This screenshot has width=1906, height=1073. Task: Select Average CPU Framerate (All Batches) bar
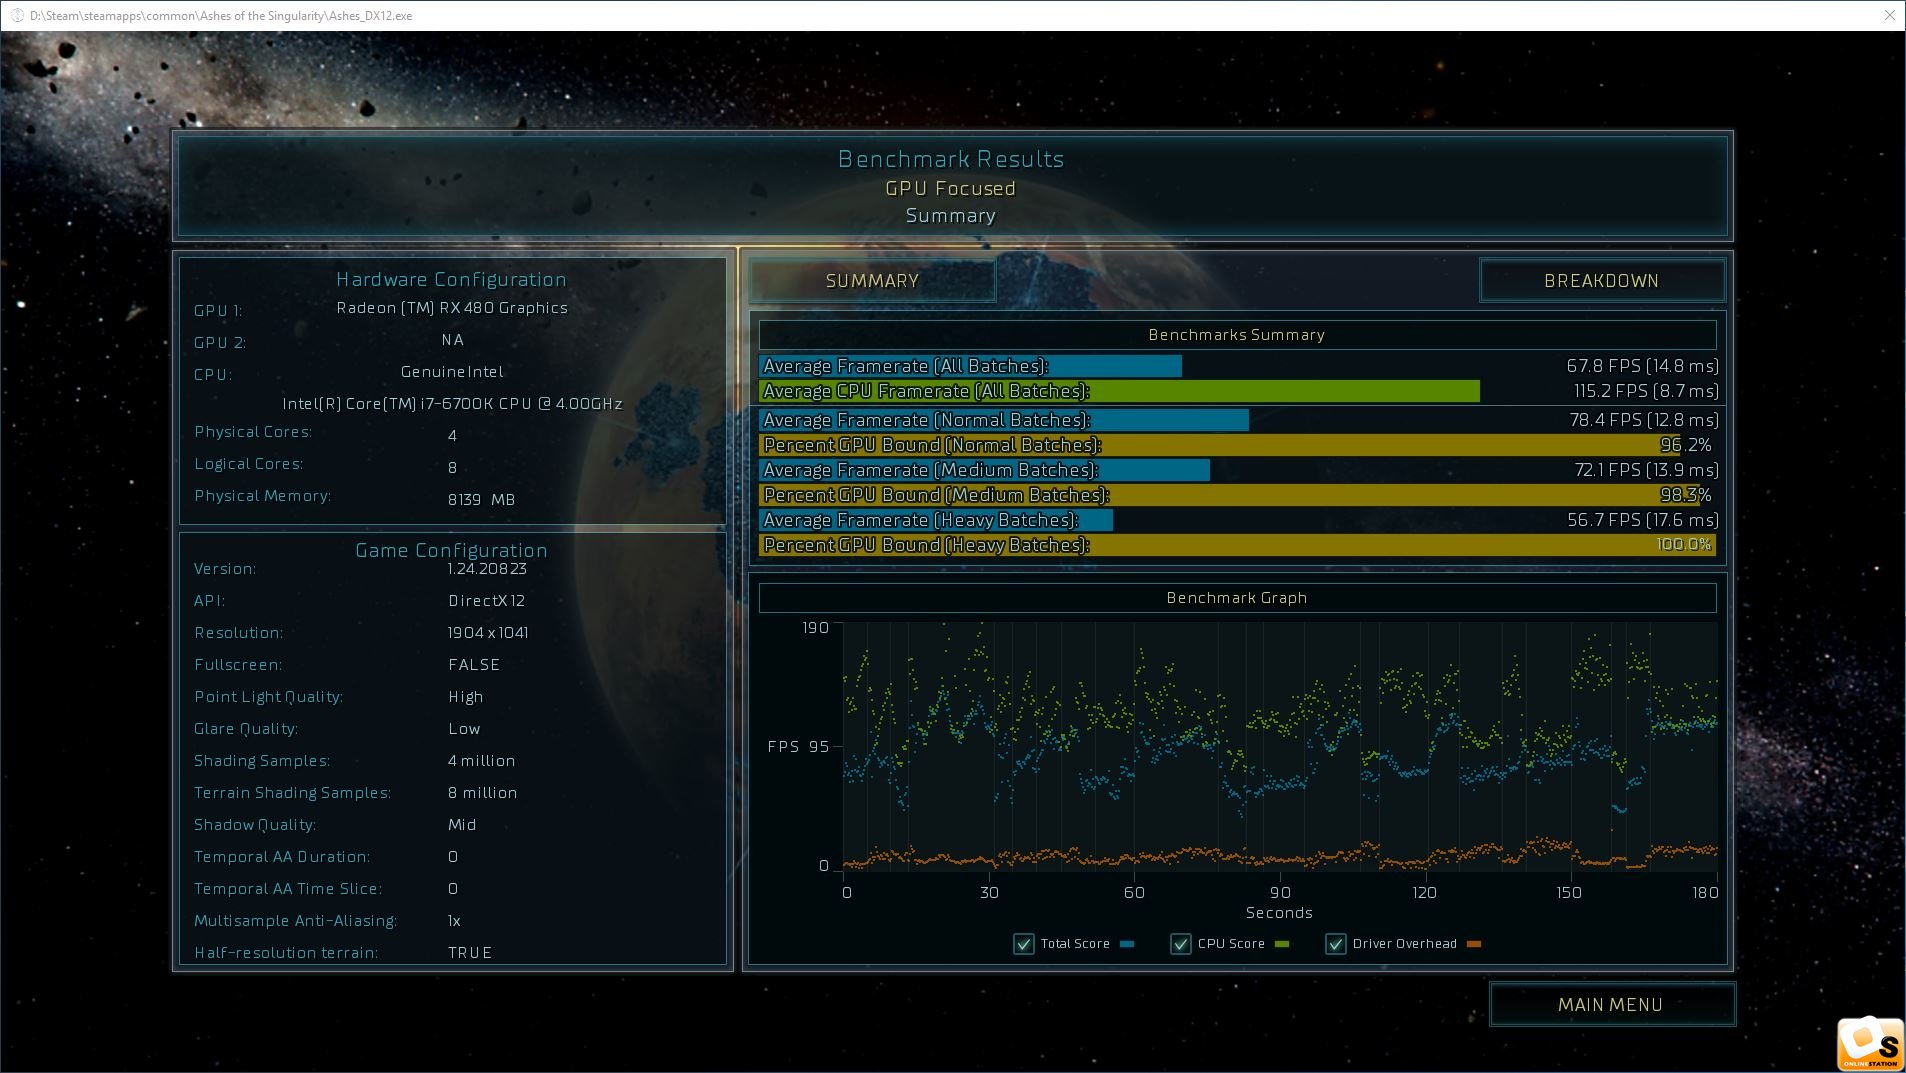point(1119,391)
